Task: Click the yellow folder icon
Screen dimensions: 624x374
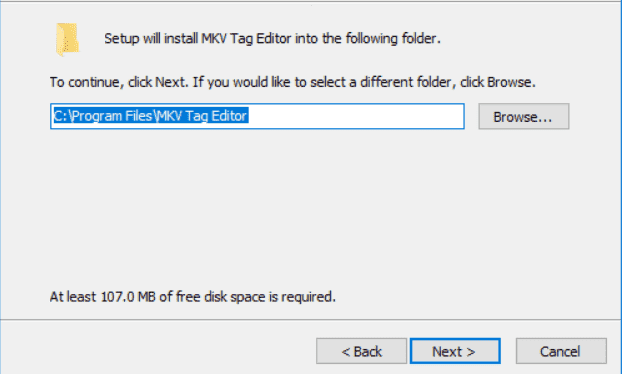Action: coord(68,39)
